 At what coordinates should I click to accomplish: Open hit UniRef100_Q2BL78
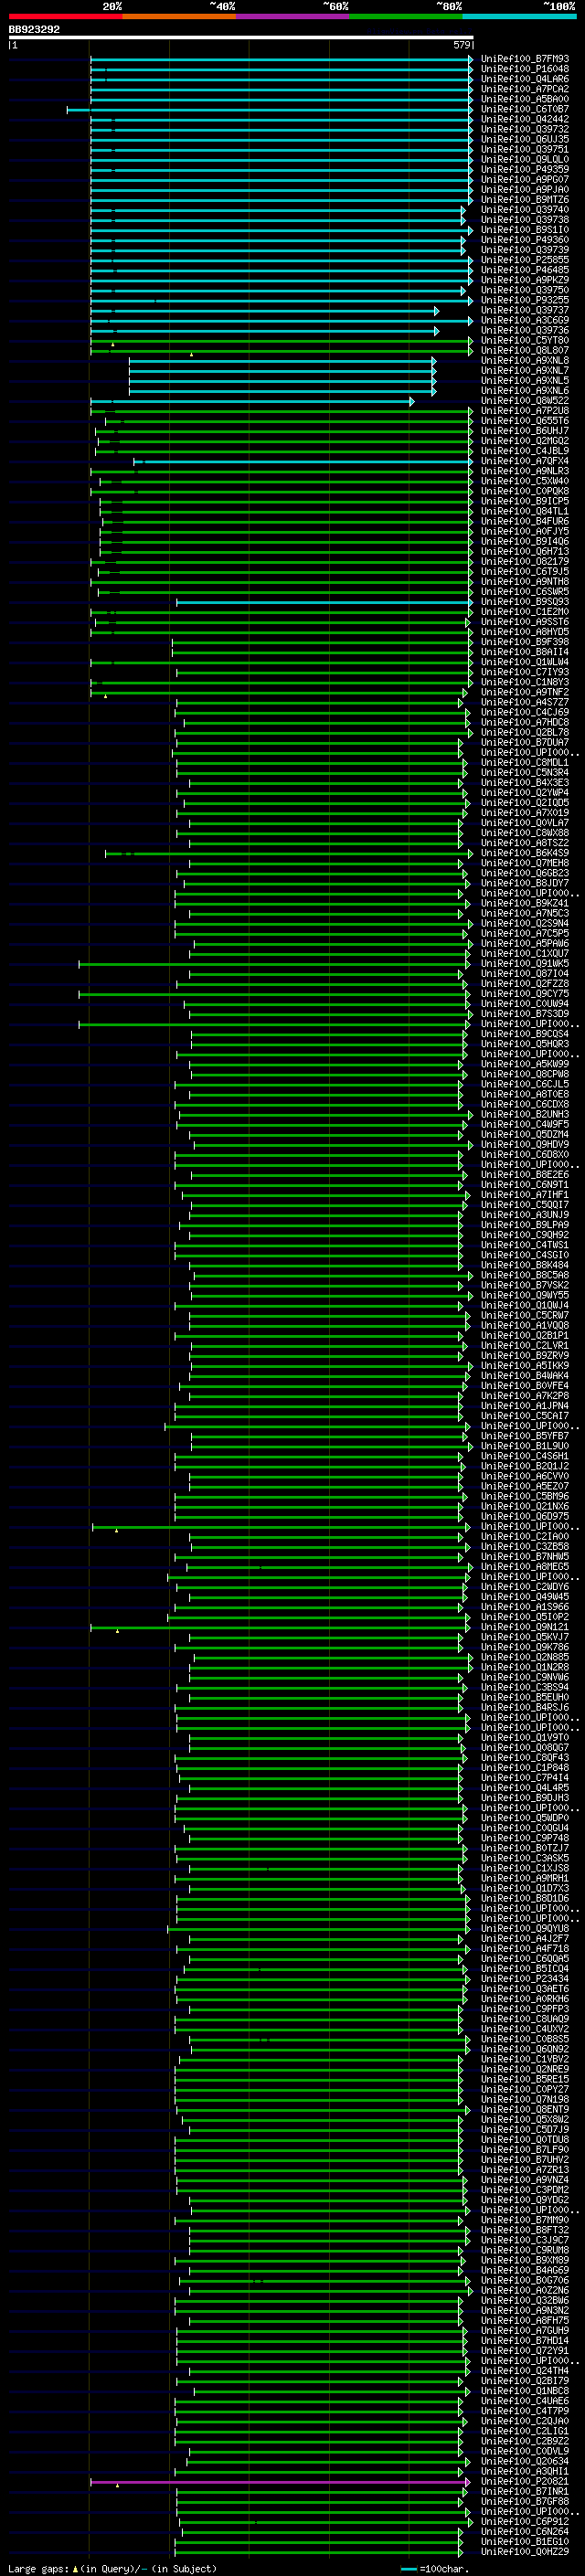(x=525, y=732)
